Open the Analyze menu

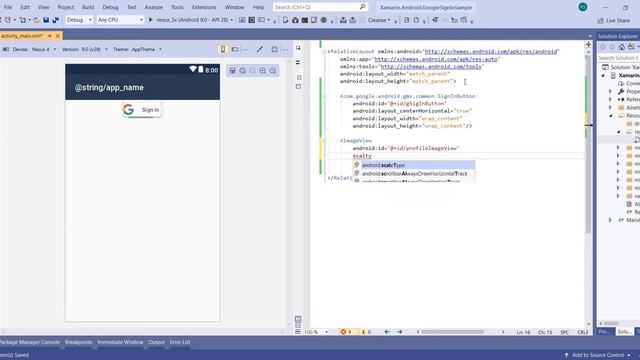coord(153,7)
